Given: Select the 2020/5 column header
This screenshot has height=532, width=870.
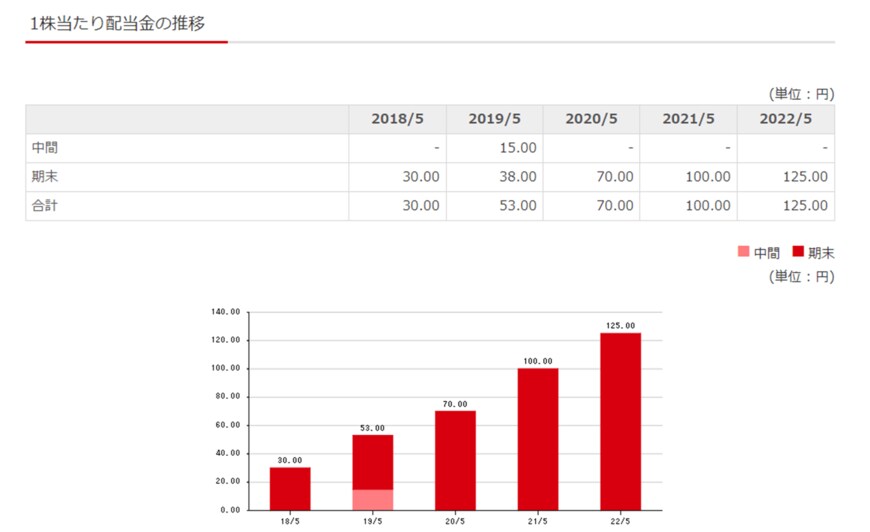Looking at the screenshot, I should tap(591, 119).
